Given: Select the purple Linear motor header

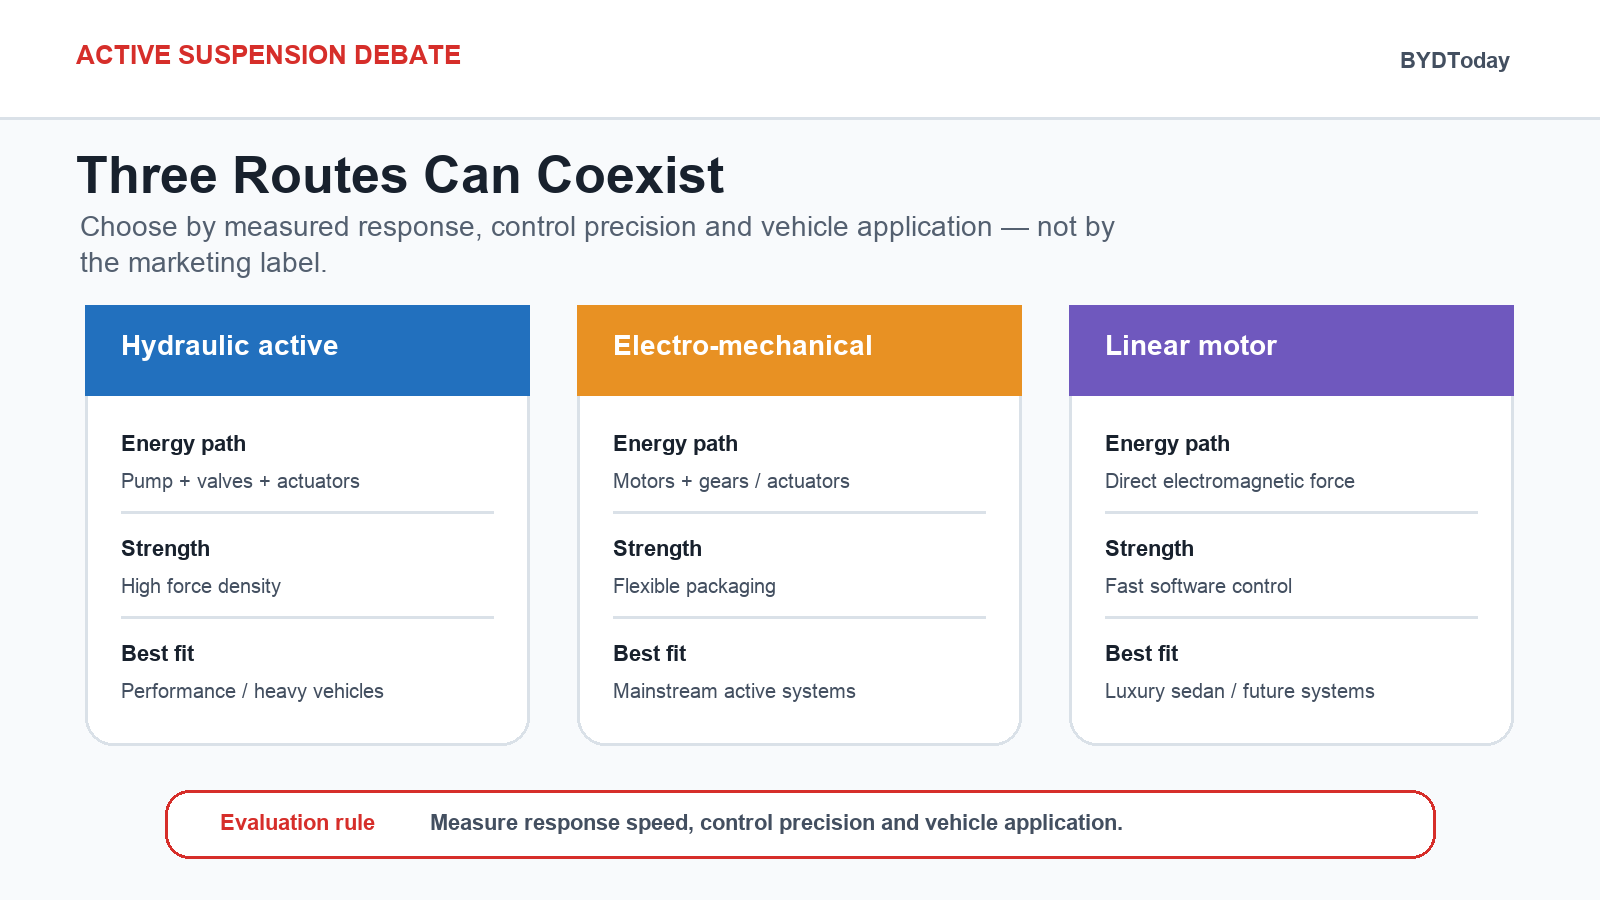Looking at the screenshot, I should pyautogui.click(x=1291, y=350).
